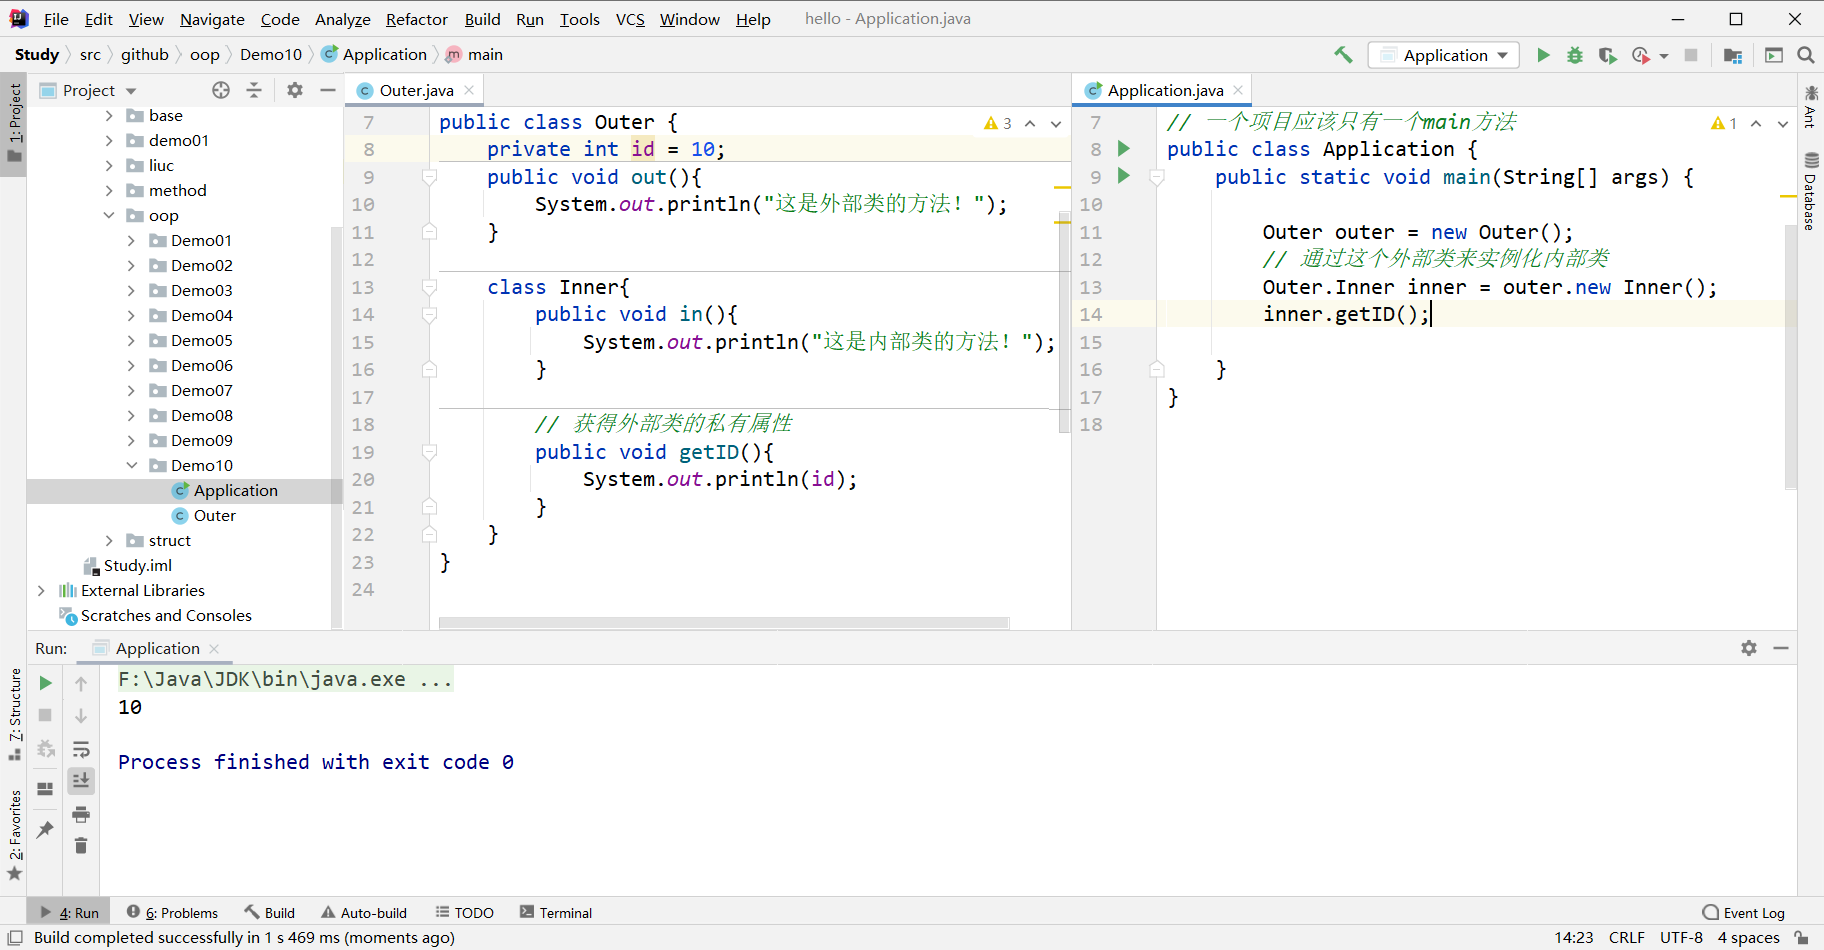Click the print icon in Run panel
The height and width of the screenshot is (950, 1824).
click(x=81, y=814)
